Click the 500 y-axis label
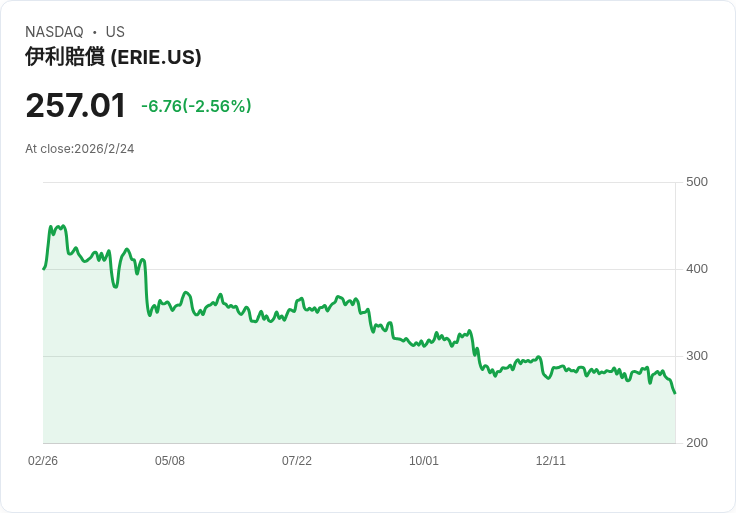This screenshot has height=513, width=736. pos(697,182)
